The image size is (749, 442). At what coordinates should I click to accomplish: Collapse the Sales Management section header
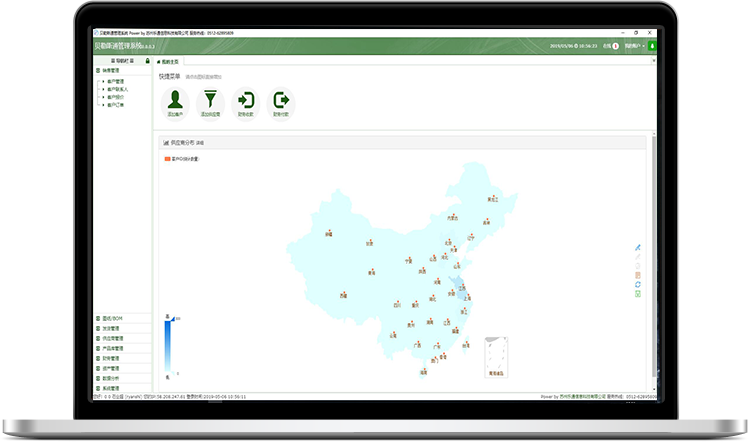point(123,70)
